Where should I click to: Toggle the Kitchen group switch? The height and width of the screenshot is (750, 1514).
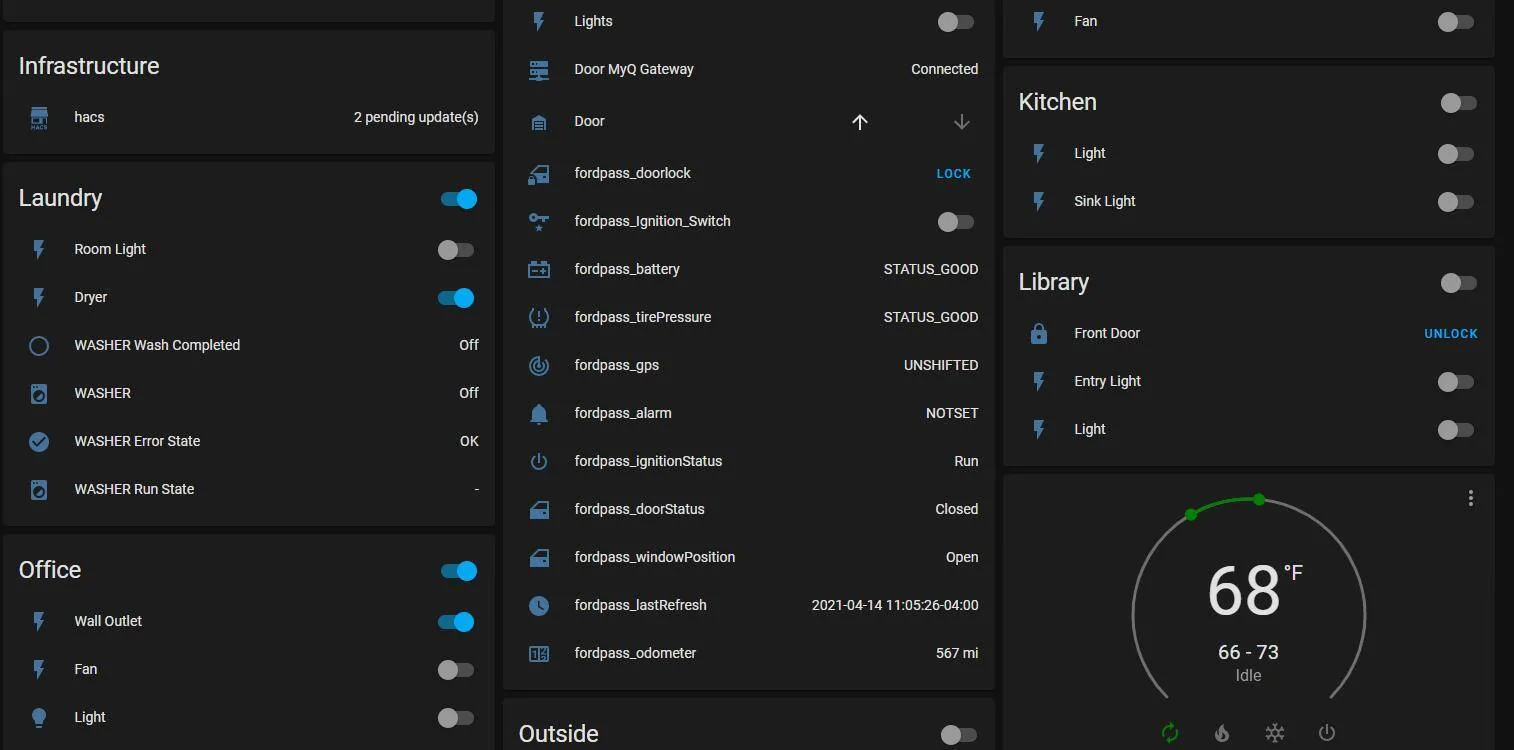1459,102
